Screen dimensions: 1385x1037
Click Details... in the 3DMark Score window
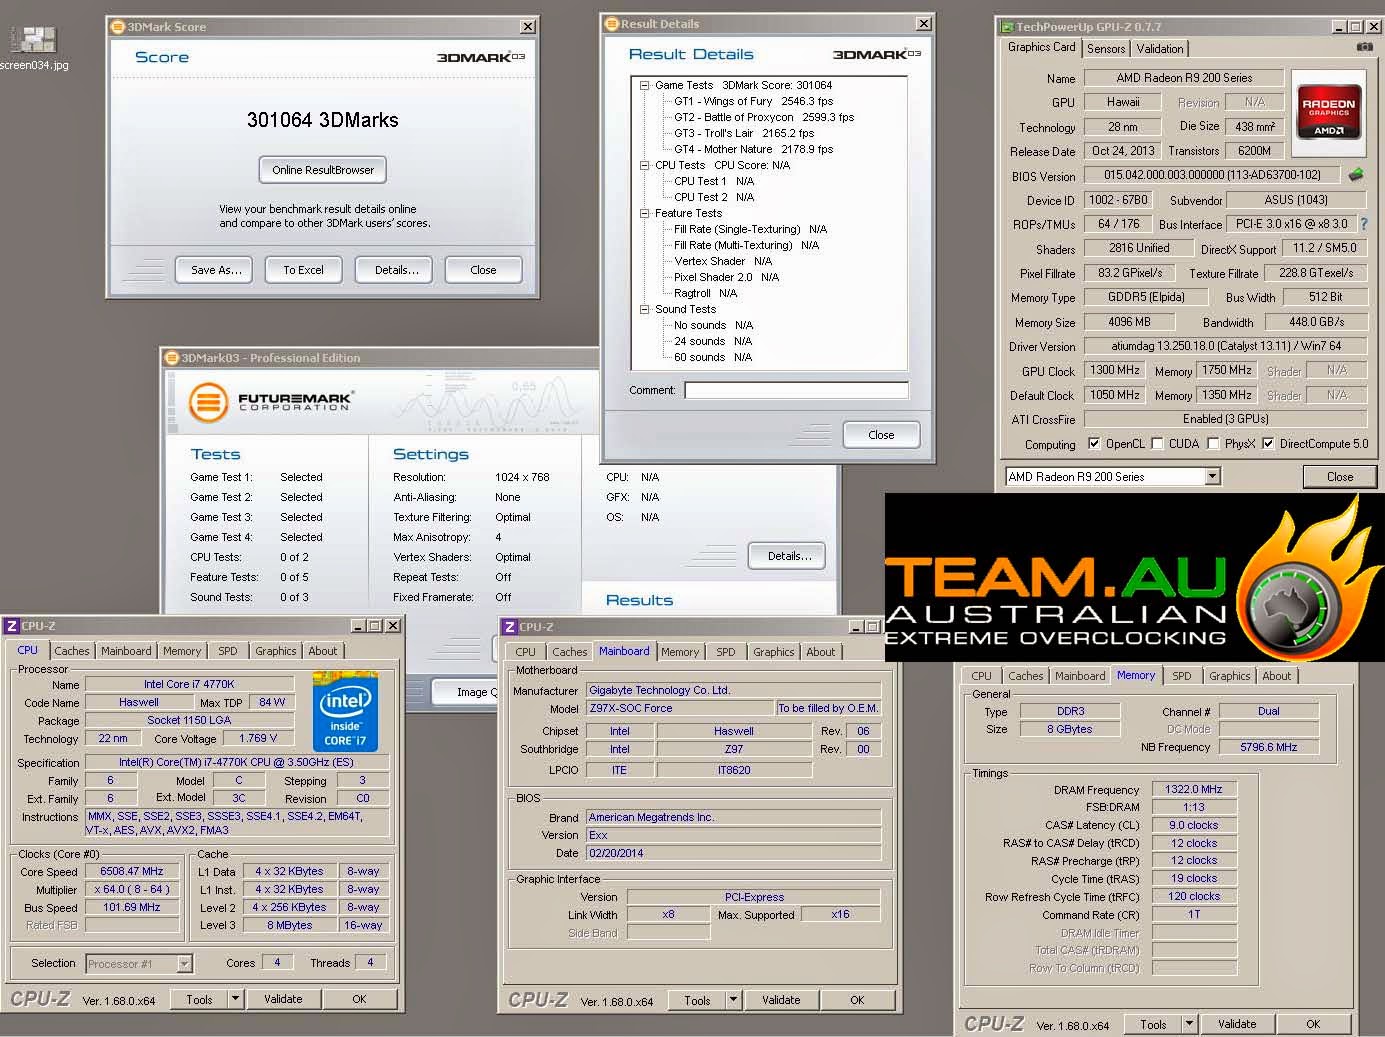click(396, 270)
